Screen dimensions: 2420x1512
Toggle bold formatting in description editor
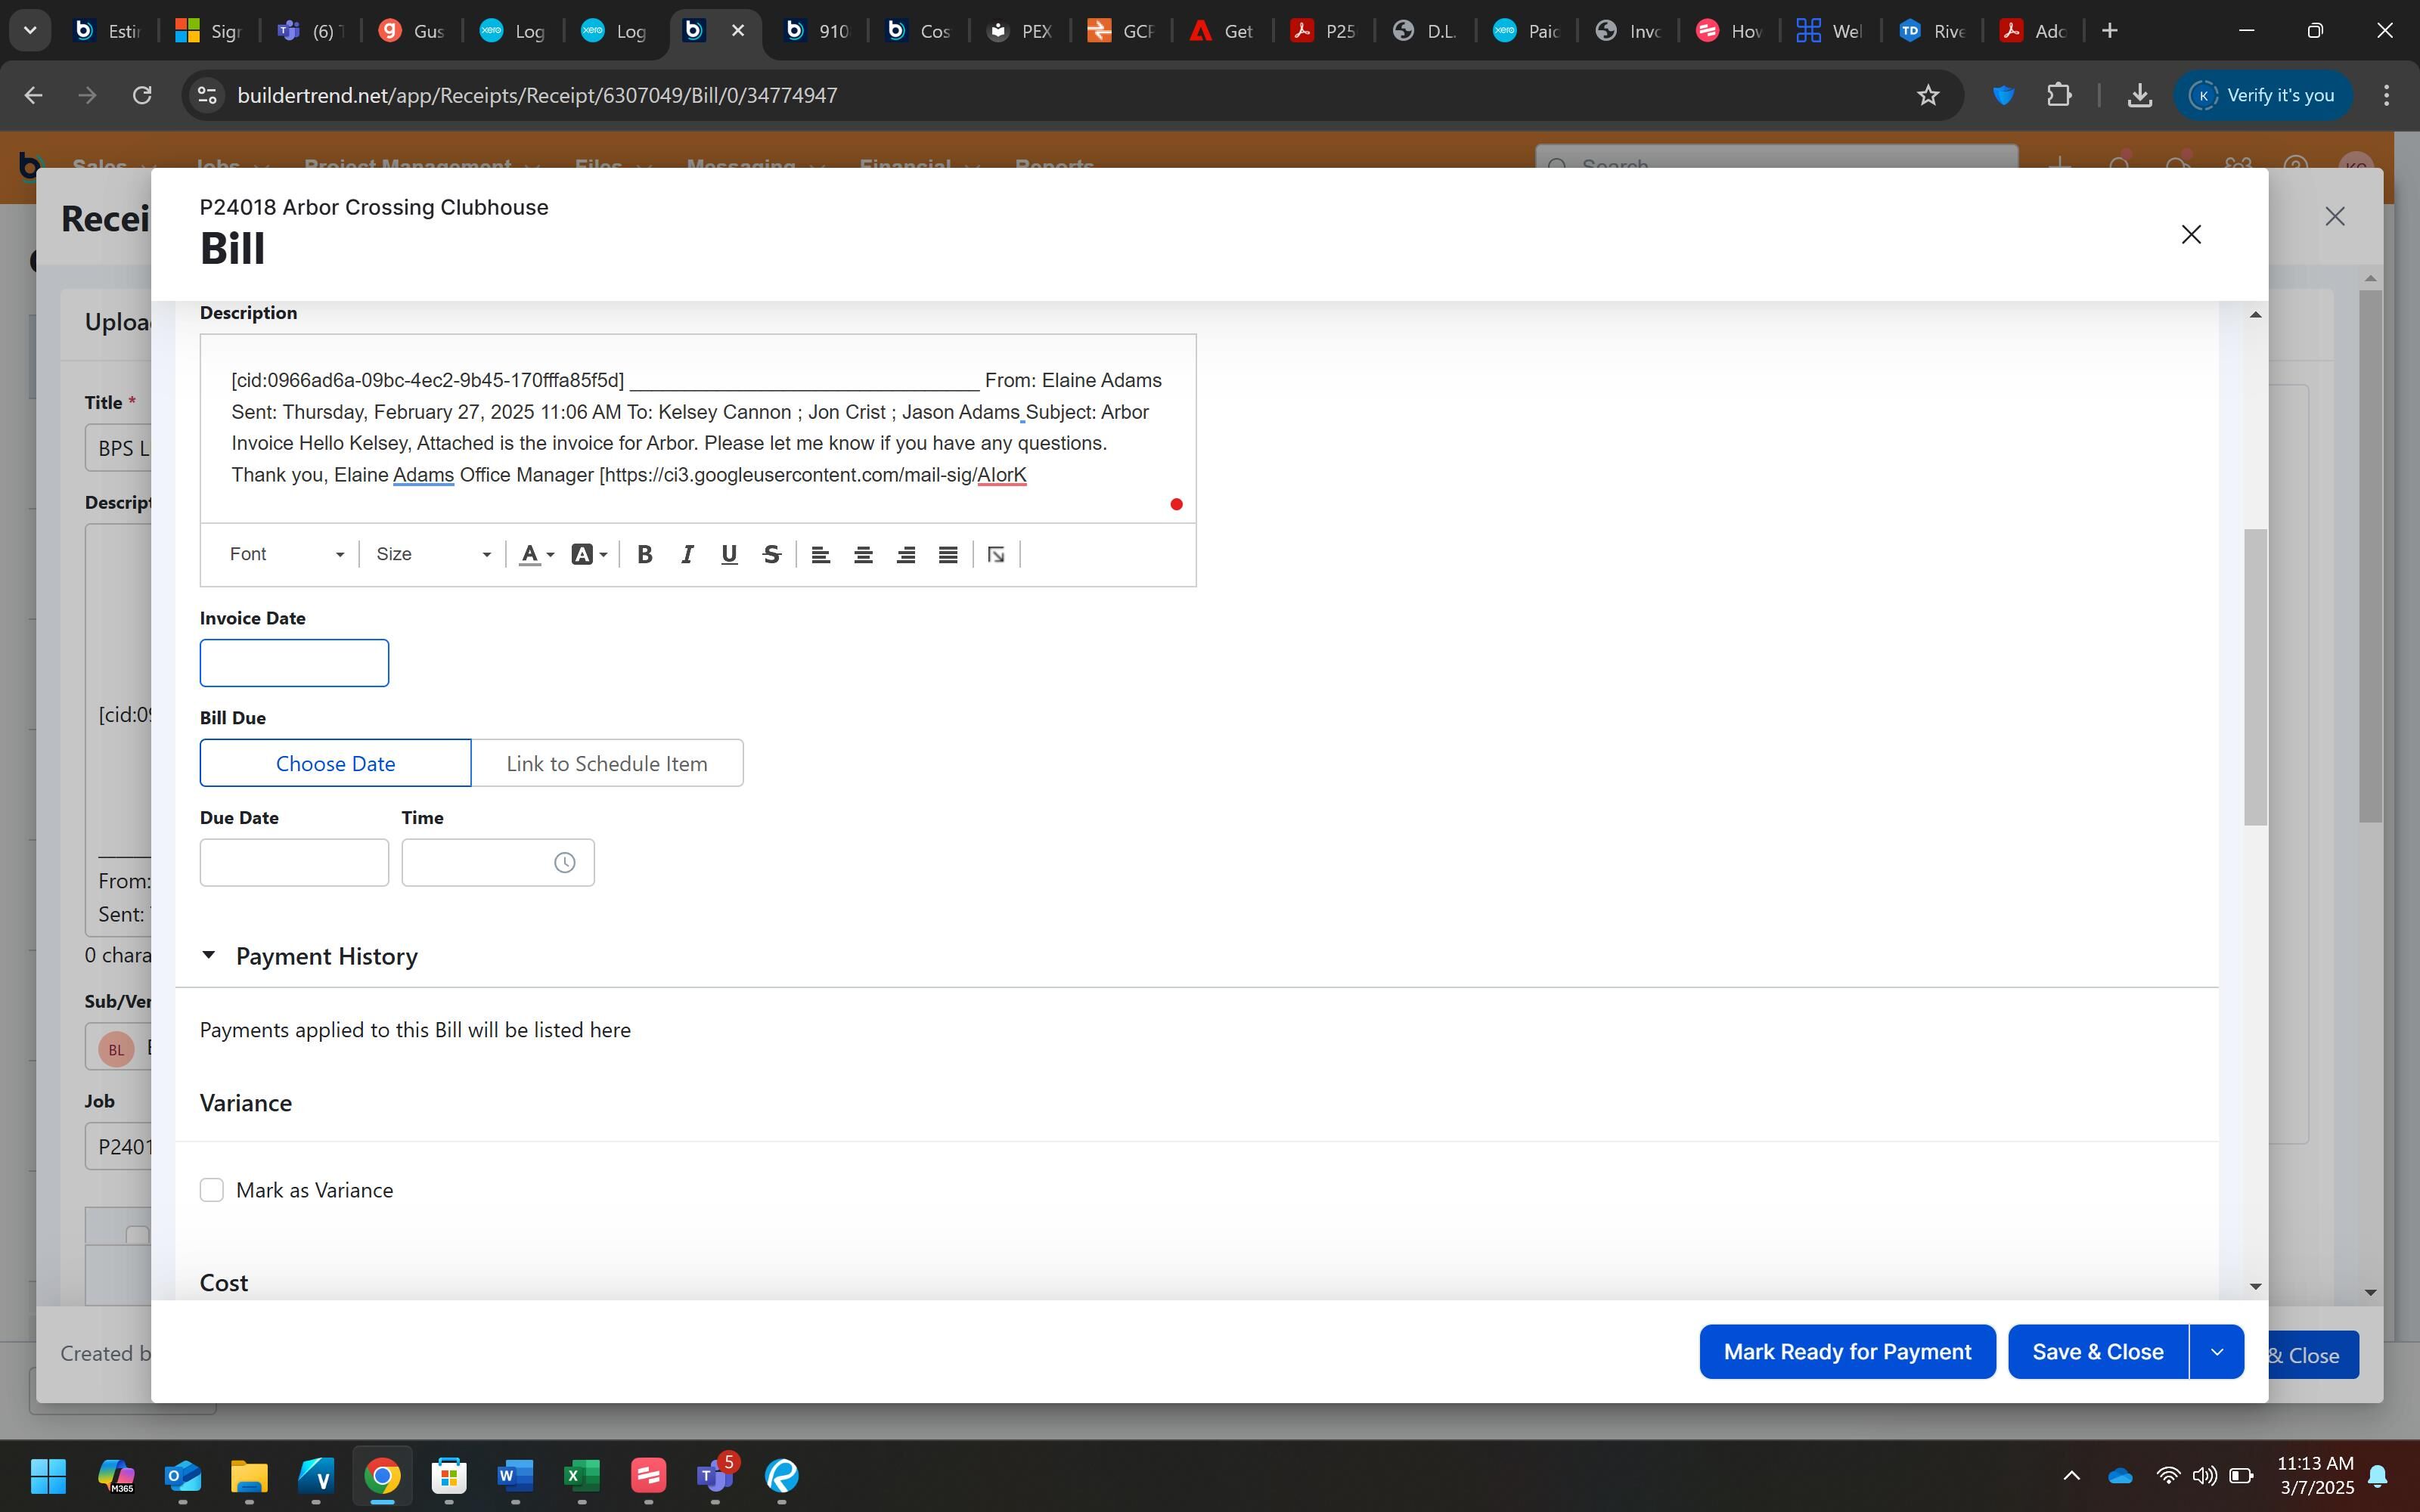[645, 555]
